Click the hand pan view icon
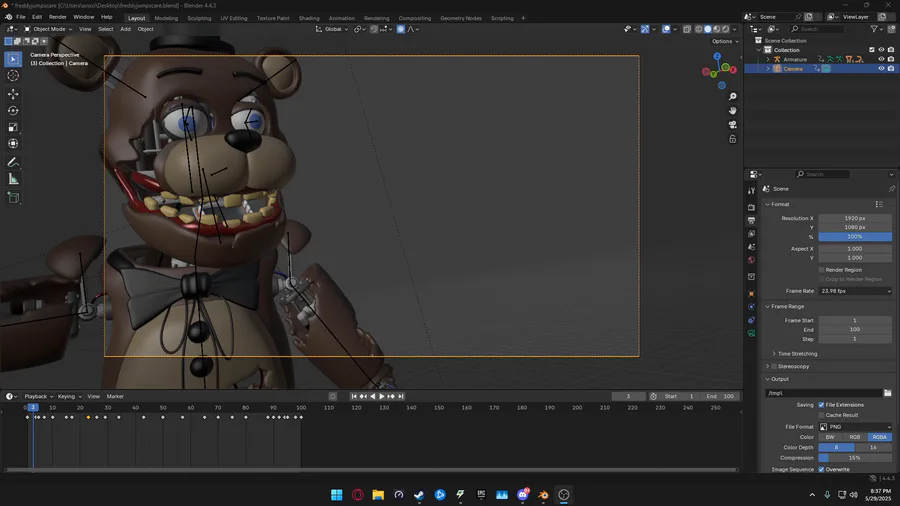Screen dimensions: 900x506 click(732, 111)
